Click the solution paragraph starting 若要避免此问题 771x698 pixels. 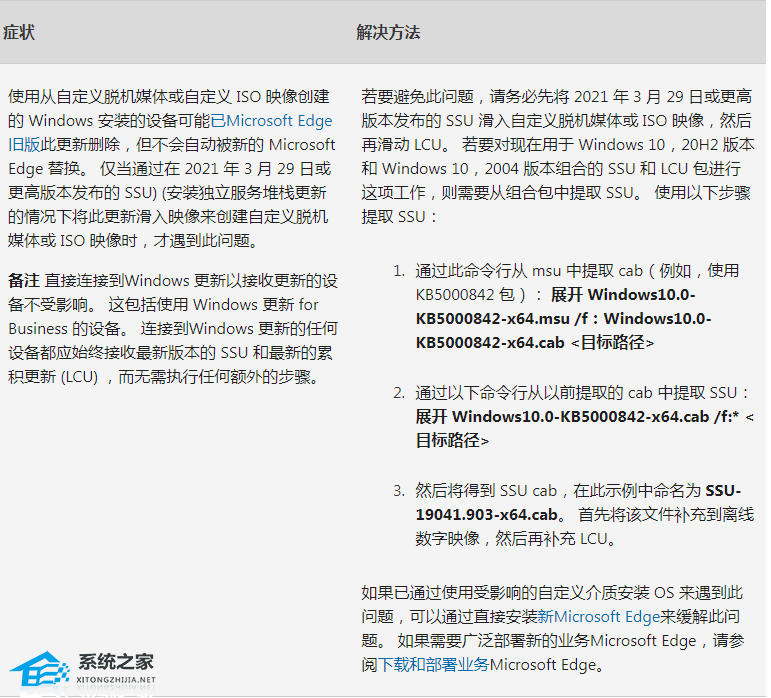pyautogui.click(x=558, y=156)
